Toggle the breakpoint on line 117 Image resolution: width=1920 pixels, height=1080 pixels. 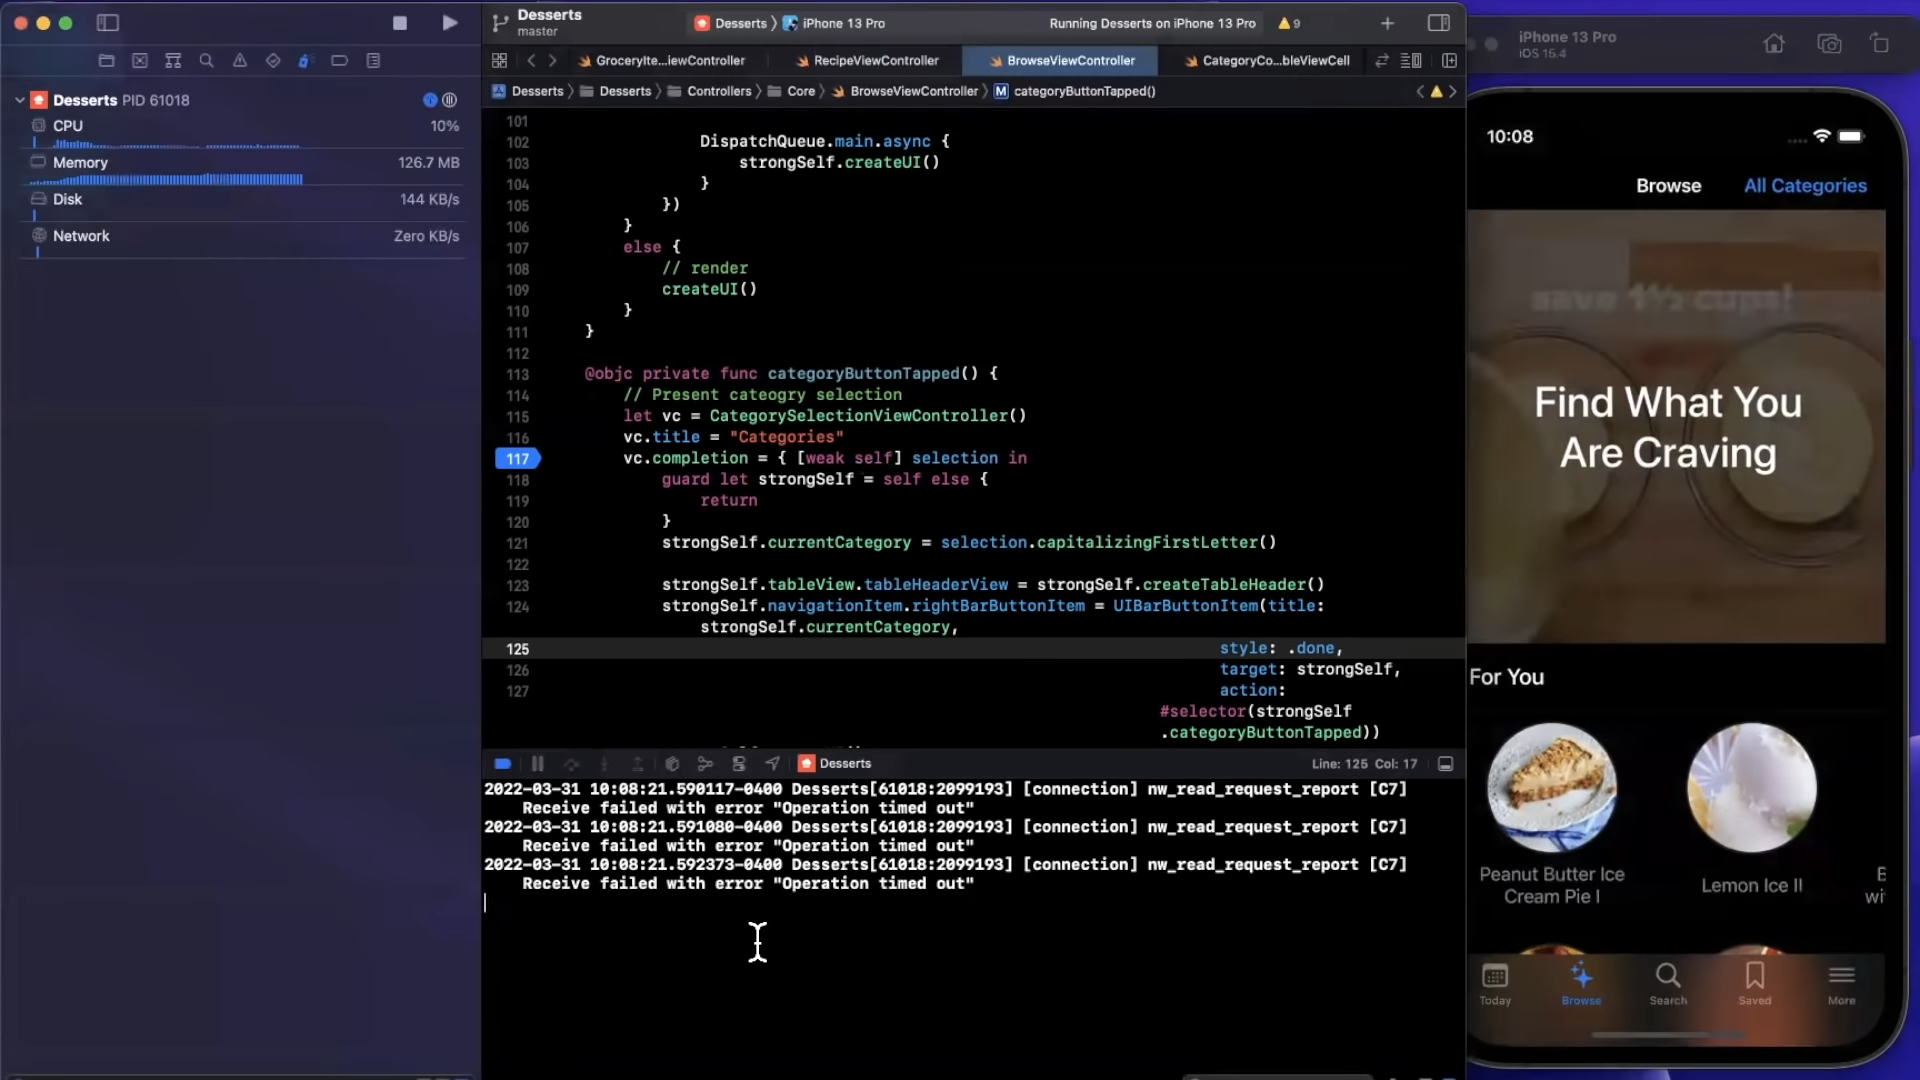(518, 459)
